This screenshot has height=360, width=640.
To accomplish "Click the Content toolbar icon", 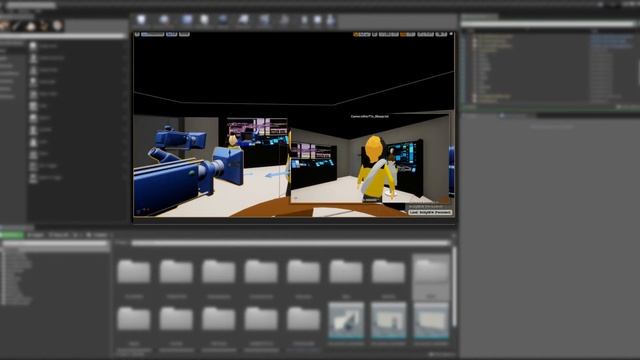I will 187,20.
